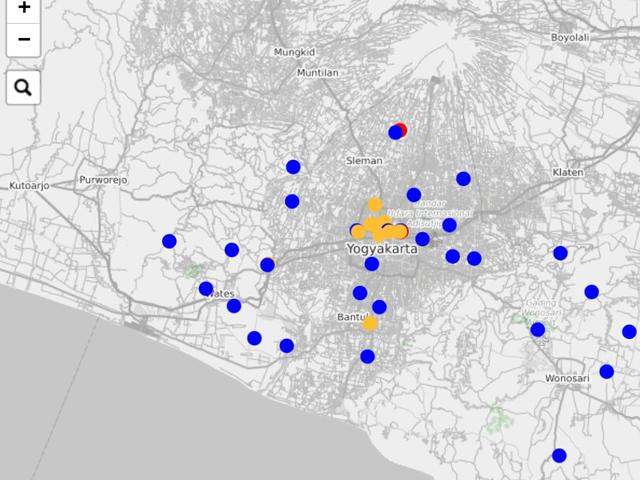This screenshot has width=640, height=480.
Task: Click the westernmost blue marker on the map
Action: [x=169, y=241]
